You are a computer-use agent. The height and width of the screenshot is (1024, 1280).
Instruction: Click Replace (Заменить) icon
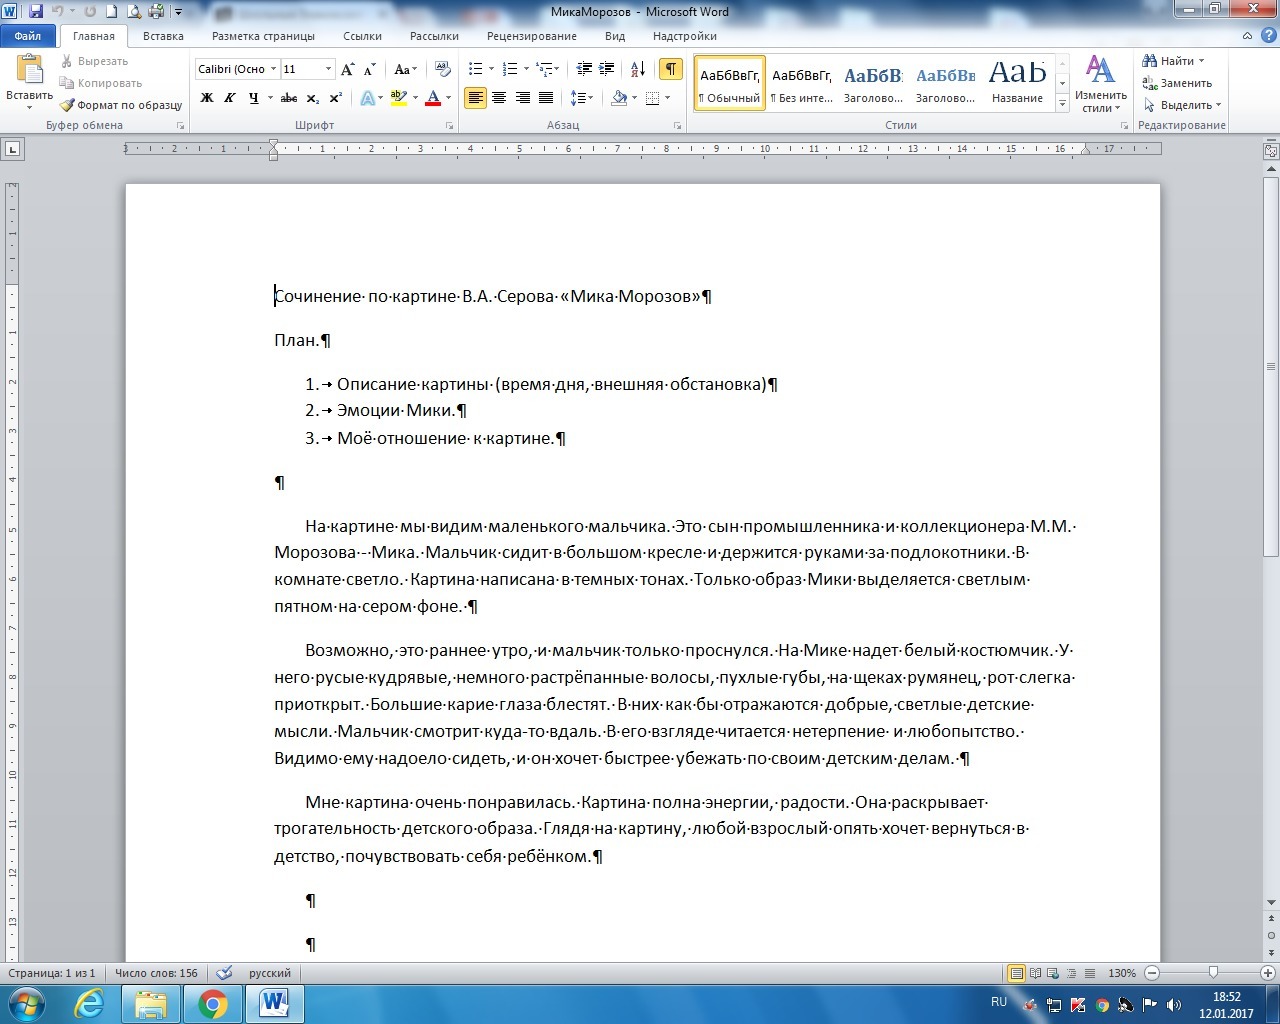coord(1150,83)
